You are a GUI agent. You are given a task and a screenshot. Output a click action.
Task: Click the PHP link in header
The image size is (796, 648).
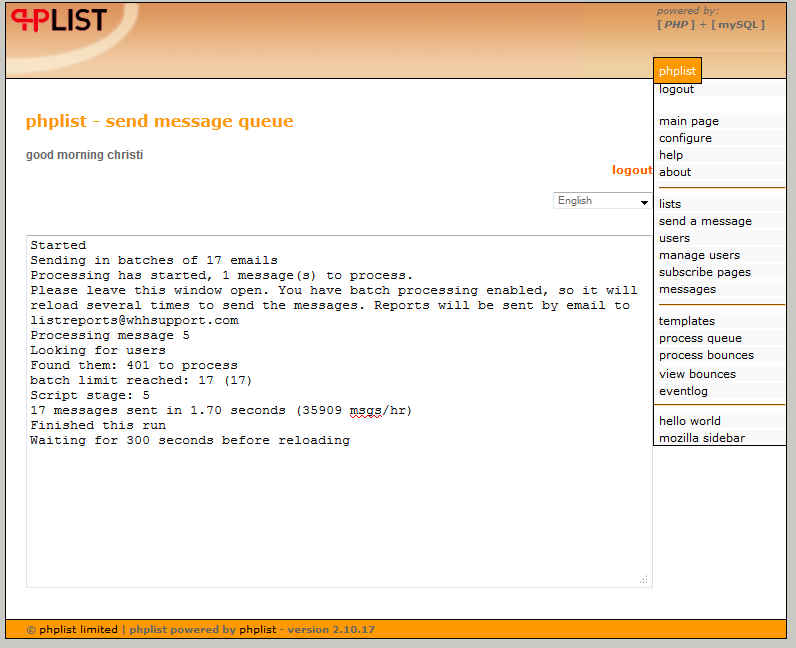pyautogui.click(x=675, y=24)
